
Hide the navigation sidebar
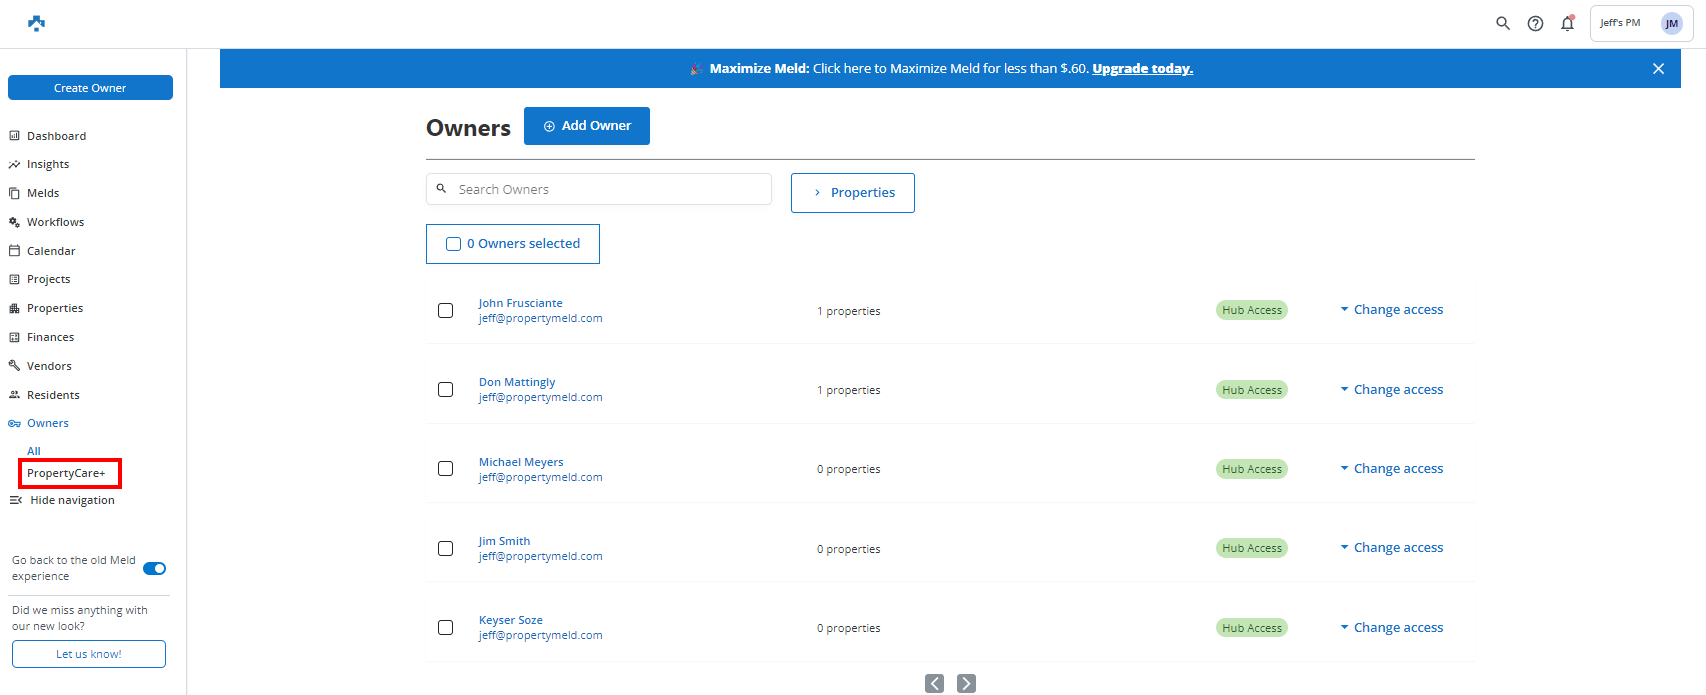(x=62, y=500)
